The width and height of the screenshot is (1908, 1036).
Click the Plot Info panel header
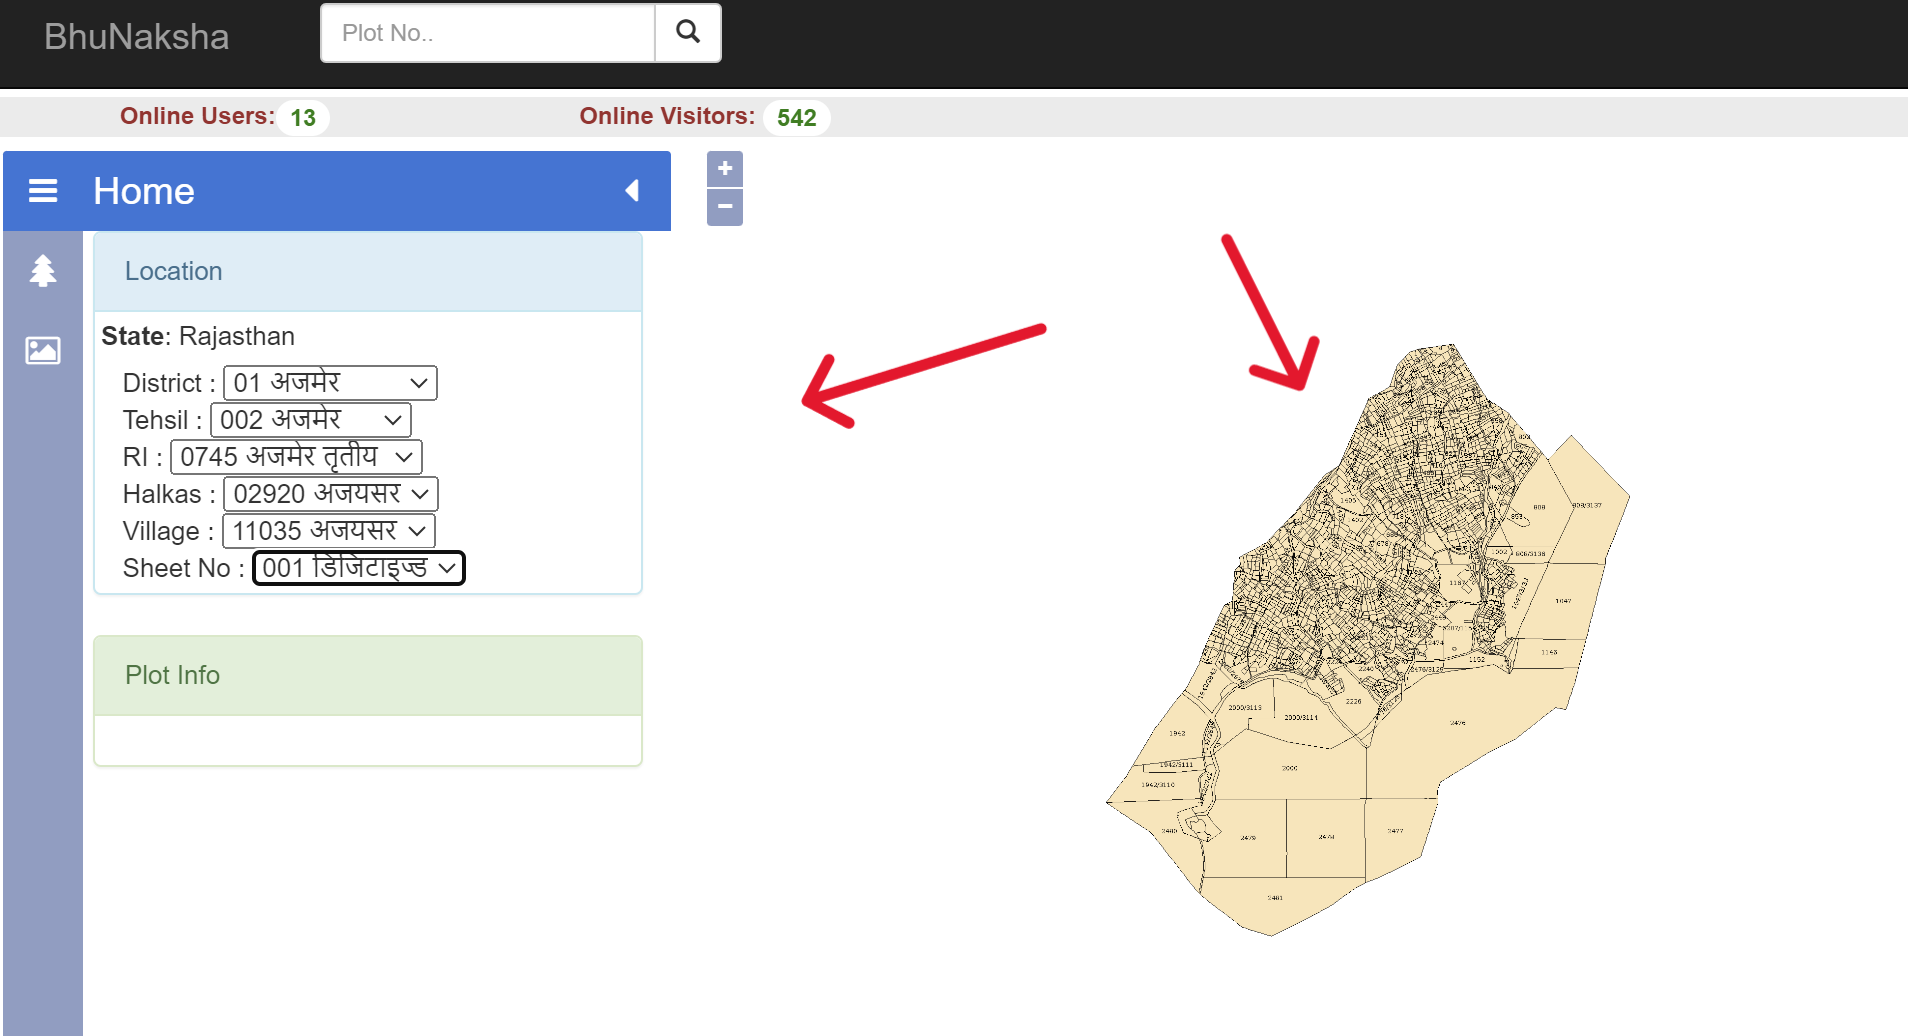368,675
